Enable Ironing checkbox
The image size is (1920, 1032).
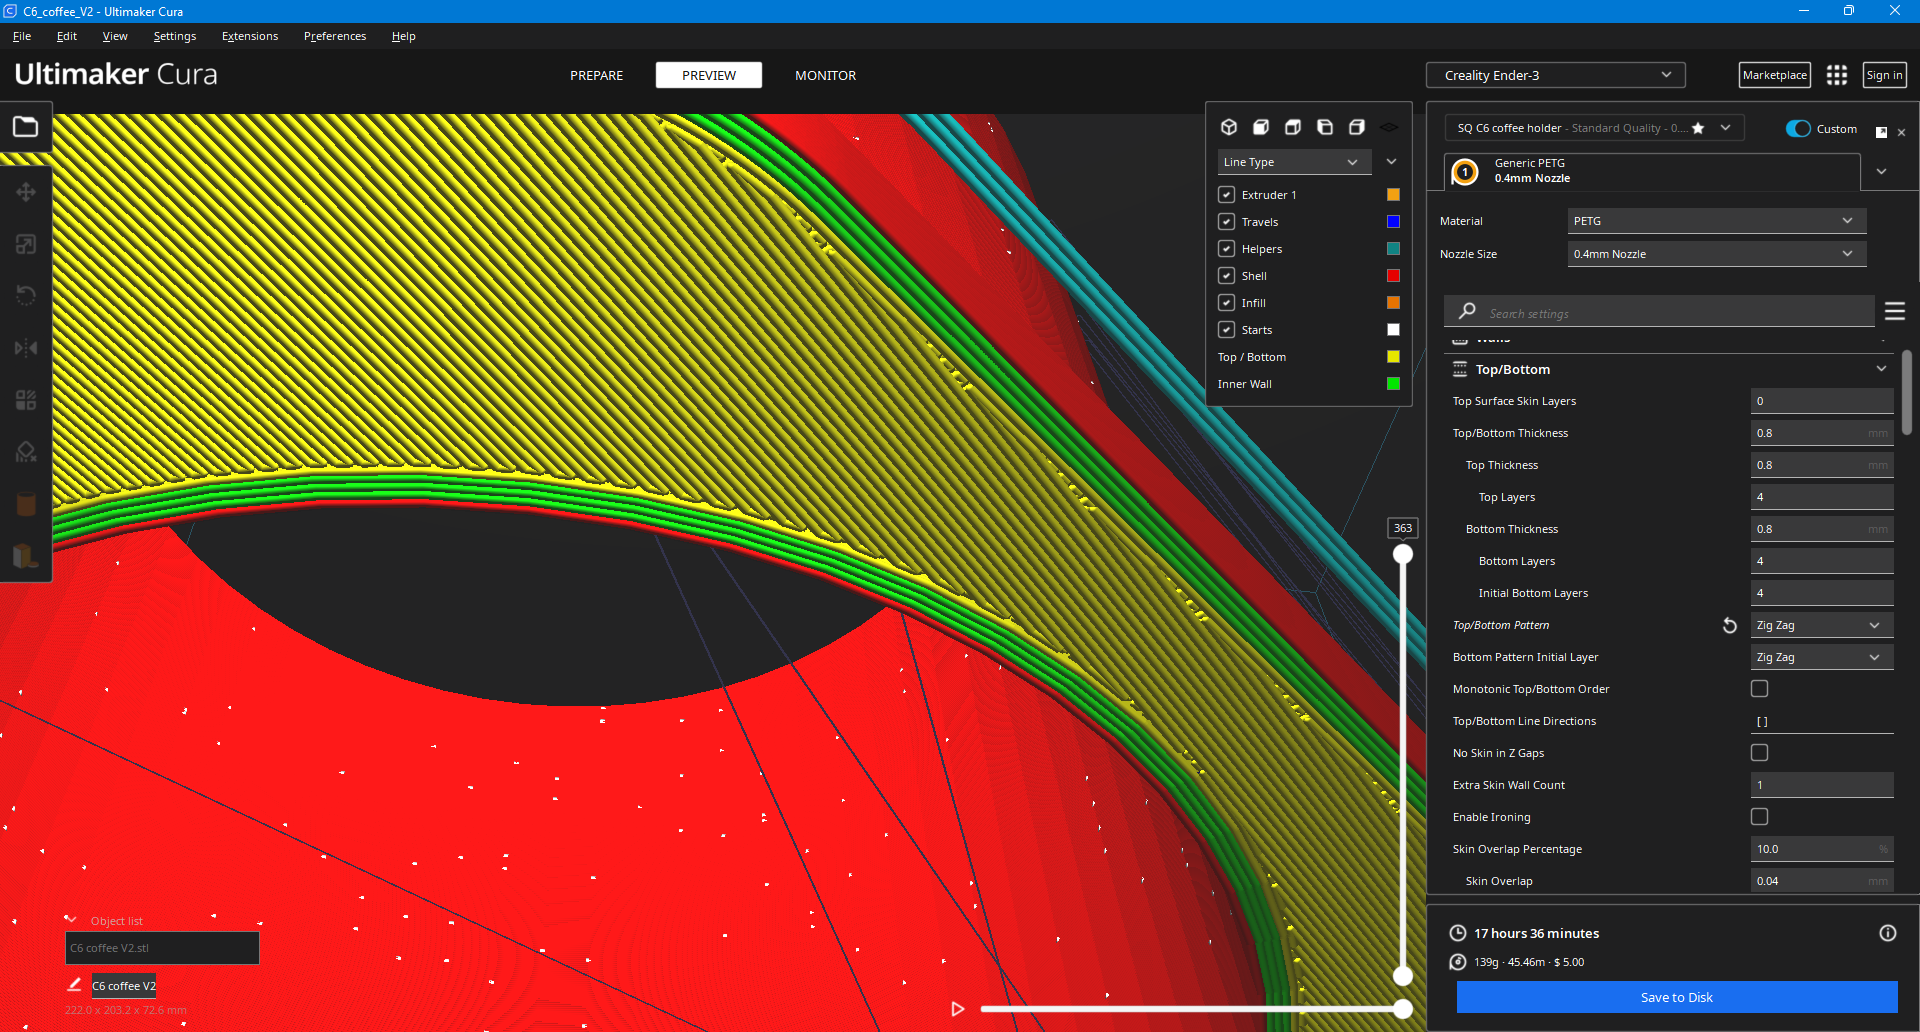pyautogui.click(x=1760, y=817)
